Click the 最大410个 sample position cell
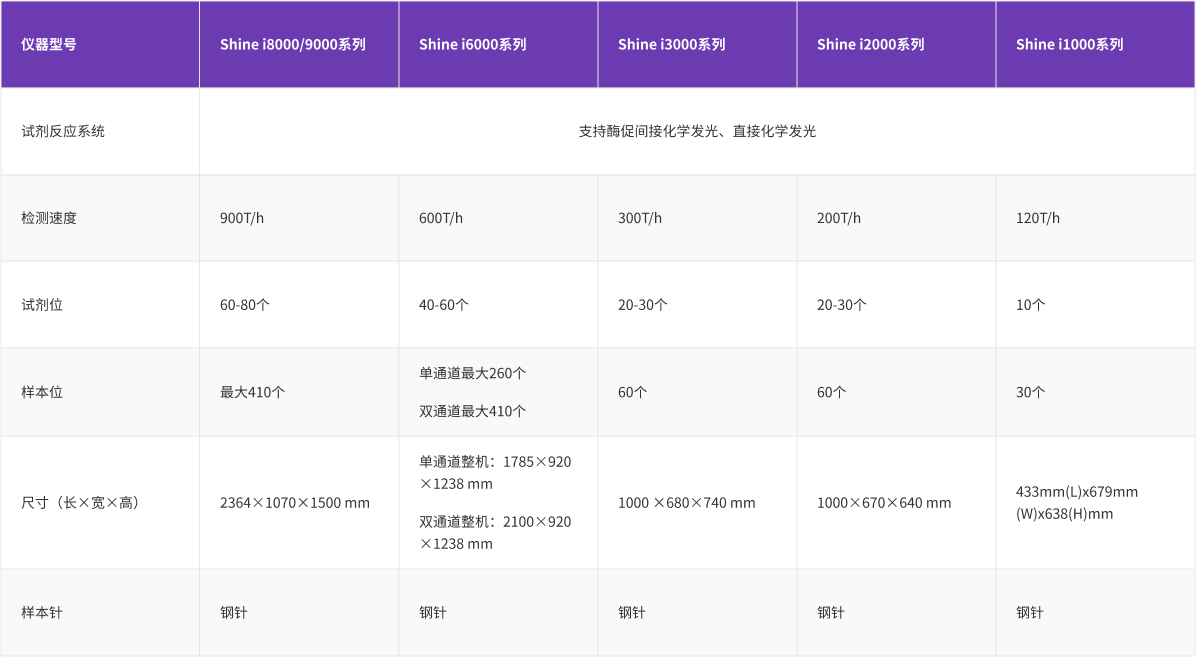 [x=252, y=392]
